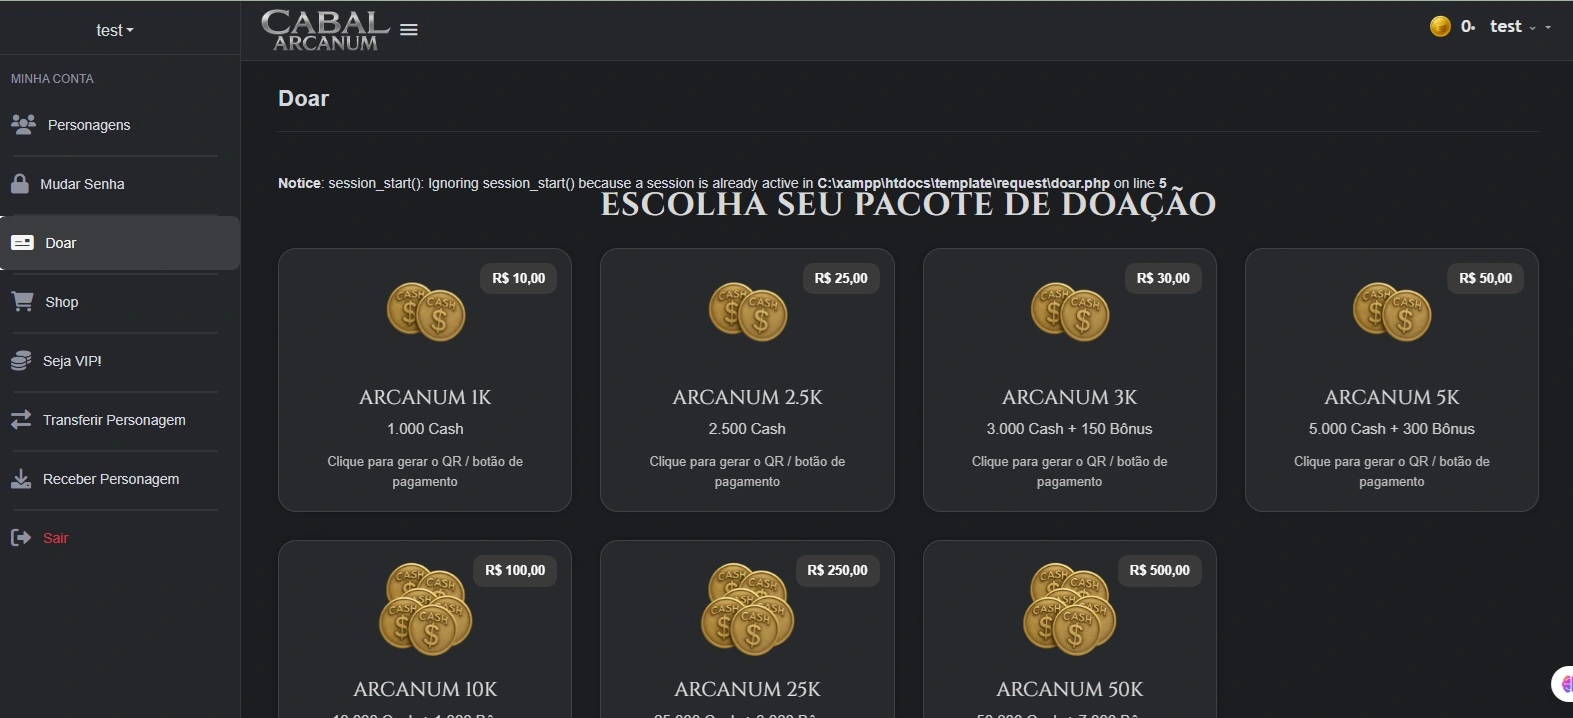Click the Transferir Personagem arrows icon
Viewport: 1573px width, 718px height.
click(21, 419)
